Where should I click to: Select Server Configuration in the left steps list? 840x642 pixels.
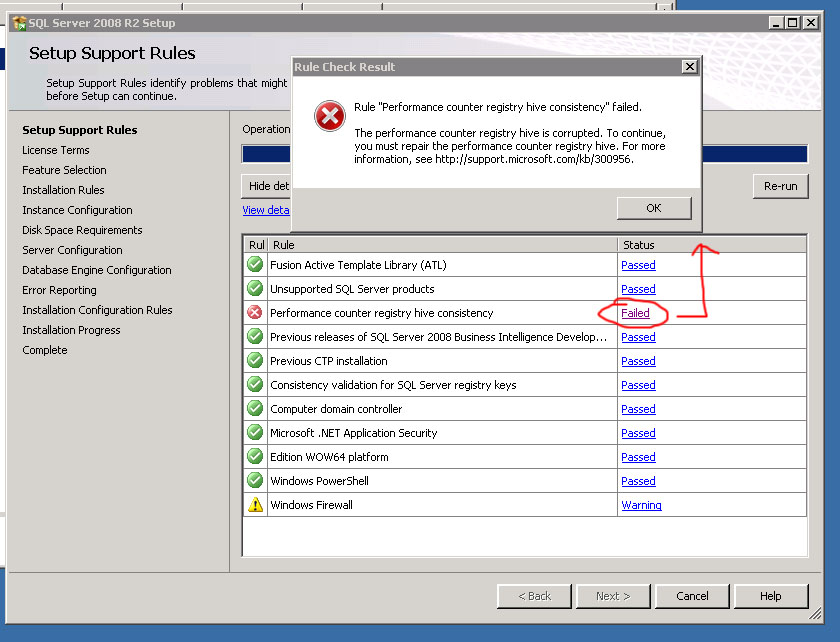pyautogui.click(x=72, y=250)
